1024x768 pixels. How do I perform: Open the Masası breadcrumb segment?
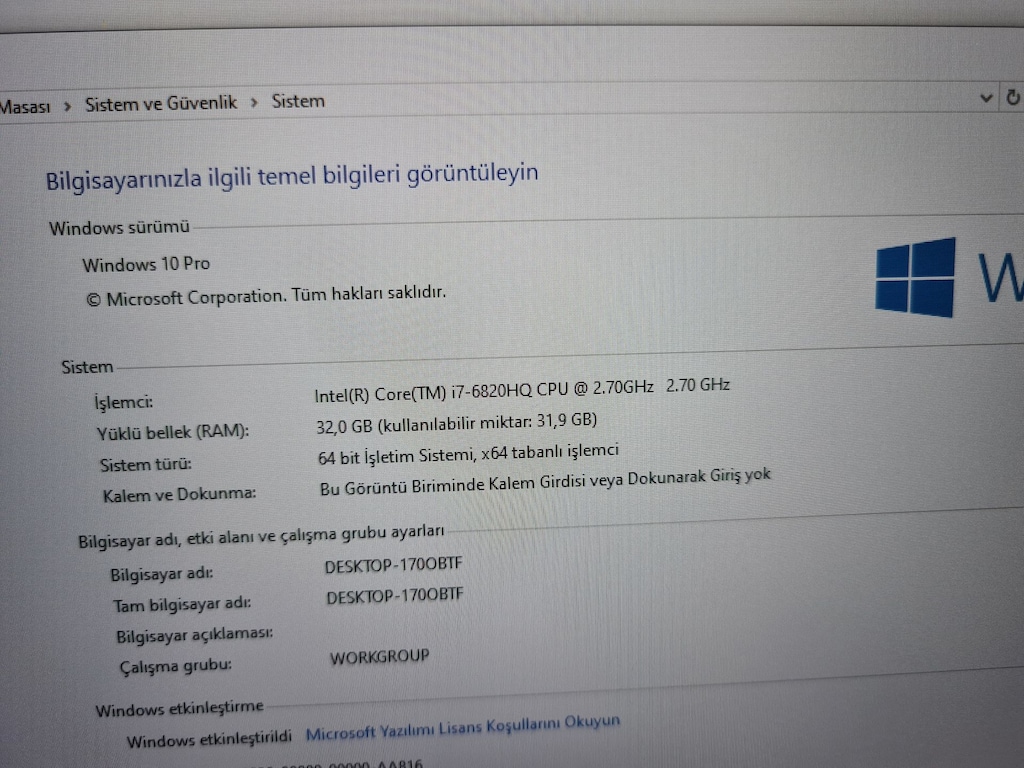coord(25,106)
